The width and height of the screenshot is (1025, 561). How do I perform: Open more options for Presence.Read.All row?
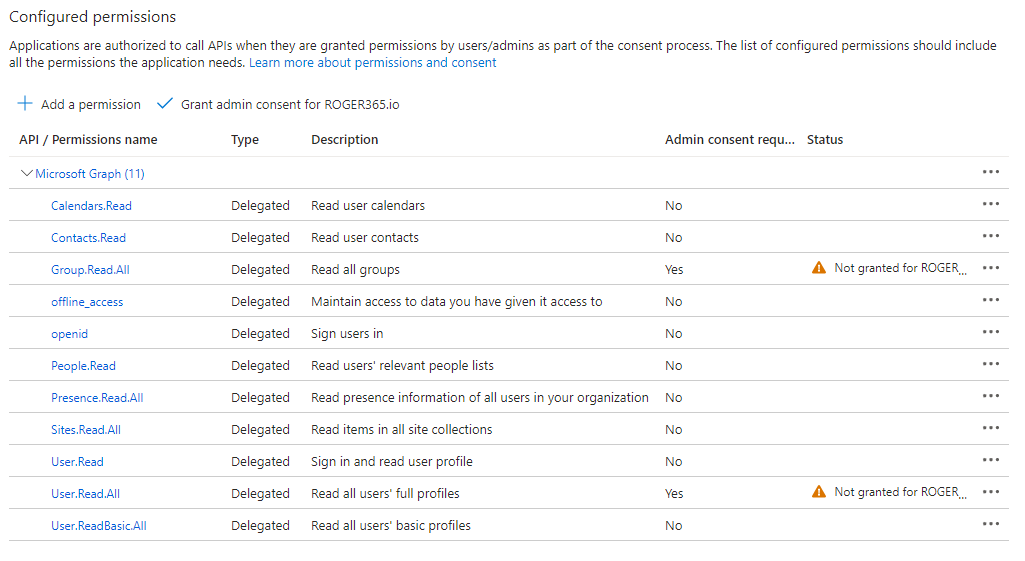tap(990, 396)
